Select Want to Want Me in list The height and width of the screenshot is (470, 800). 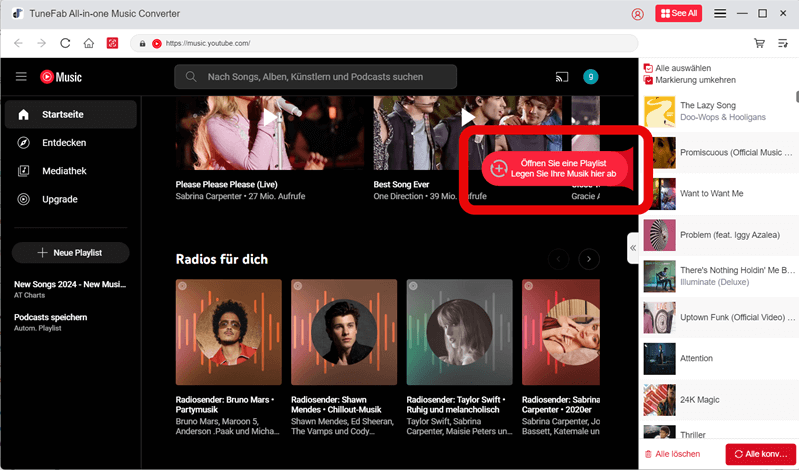(x=719, y=193)
